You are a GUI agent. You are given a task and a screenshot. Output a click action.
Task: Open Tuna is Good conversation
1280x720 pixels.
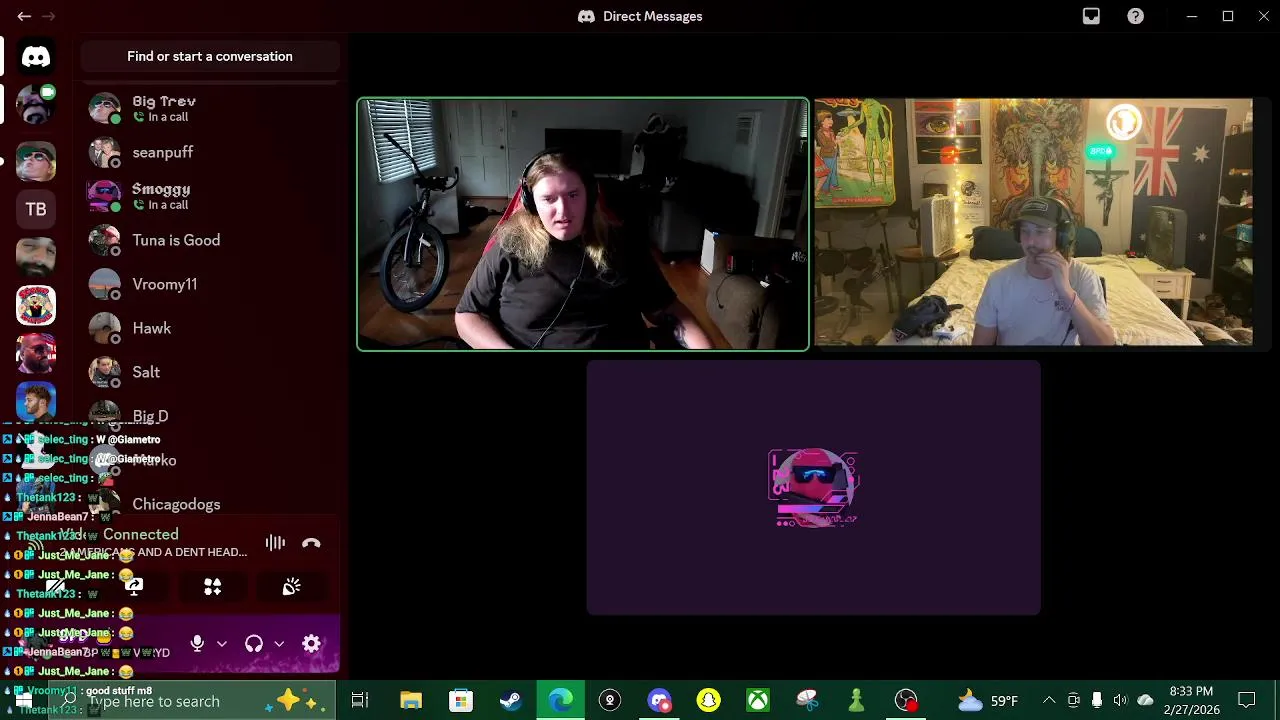click(210, 240)
